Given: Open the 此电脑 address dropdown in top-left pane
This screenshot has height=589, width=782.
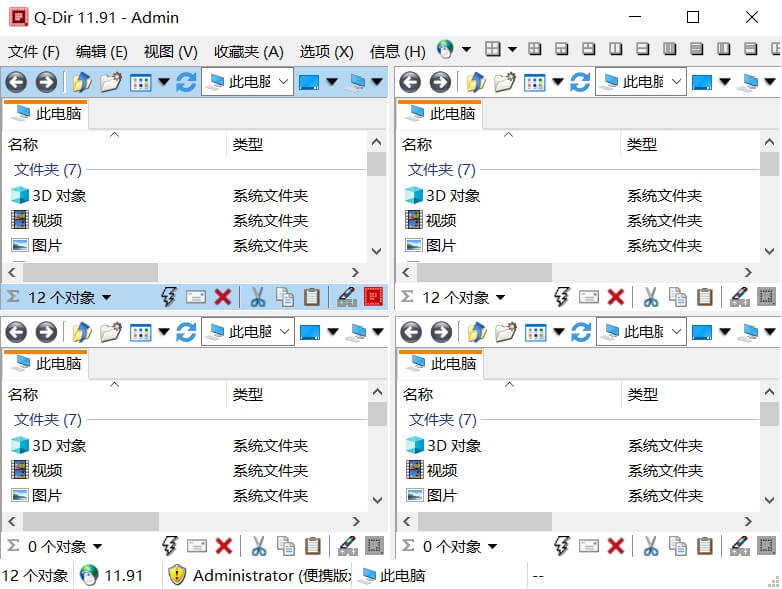Looking at the screenshot, I should (x=283, y=82).
